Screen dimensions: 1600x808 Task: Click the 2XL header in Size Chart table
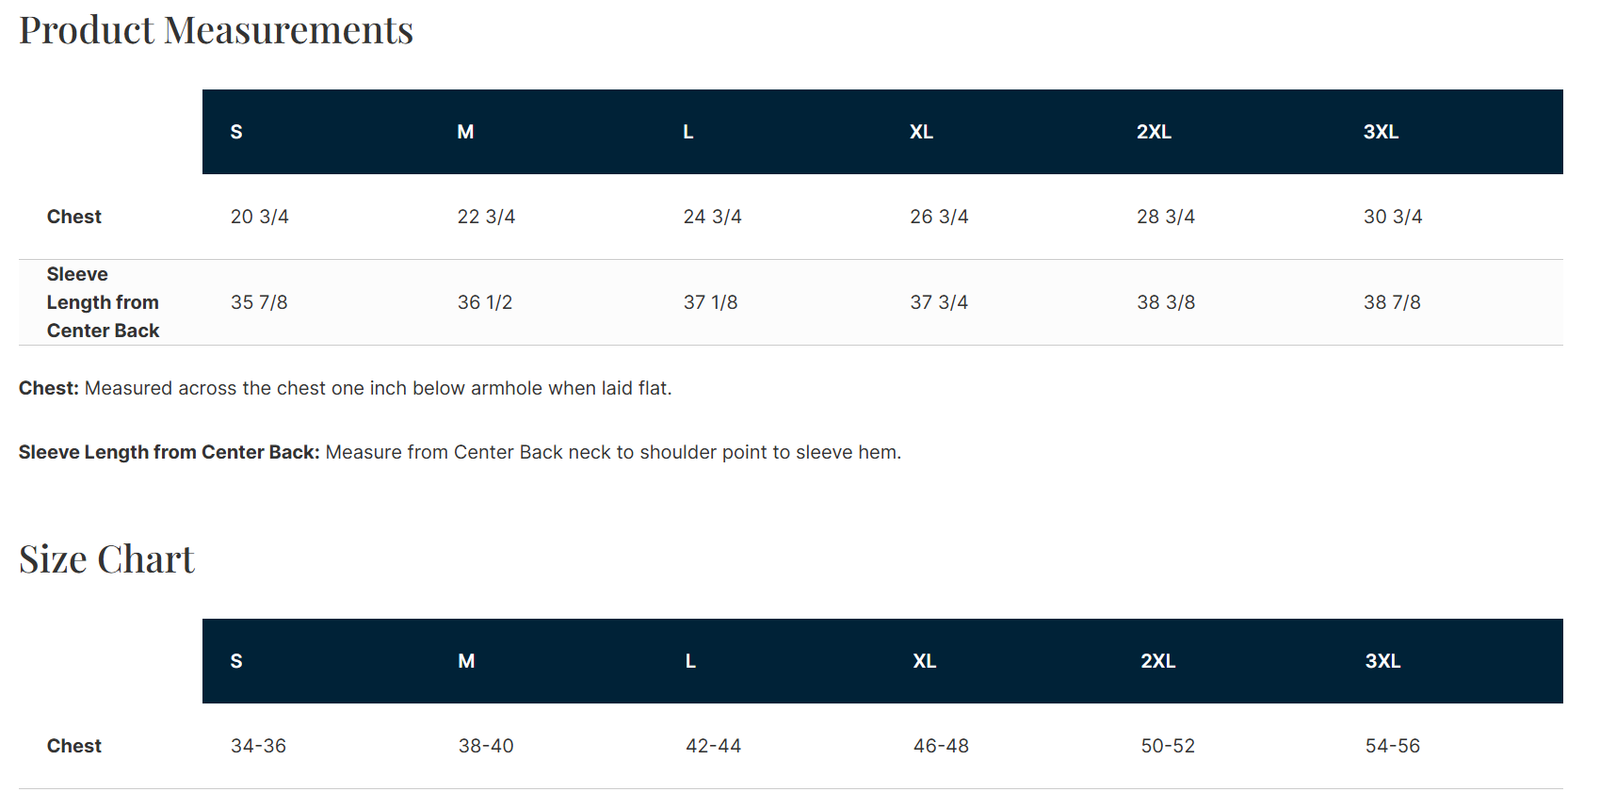[1158, 661]
